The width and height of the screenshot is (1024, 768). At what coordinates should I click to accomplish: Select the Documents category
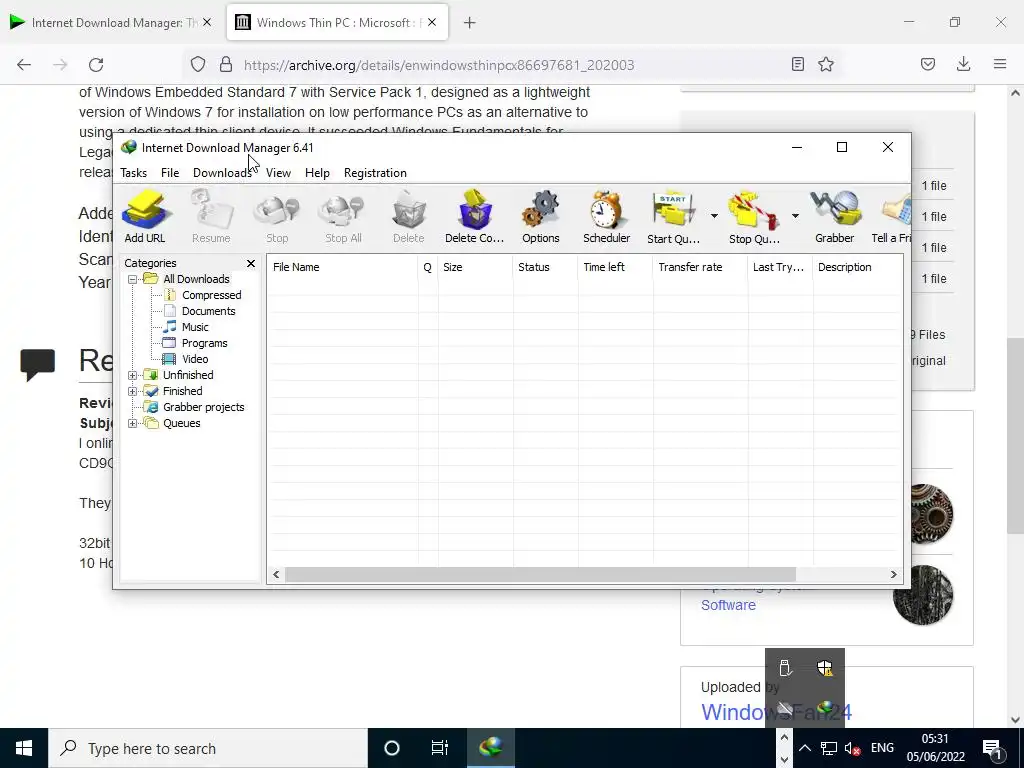pos(208,311)
